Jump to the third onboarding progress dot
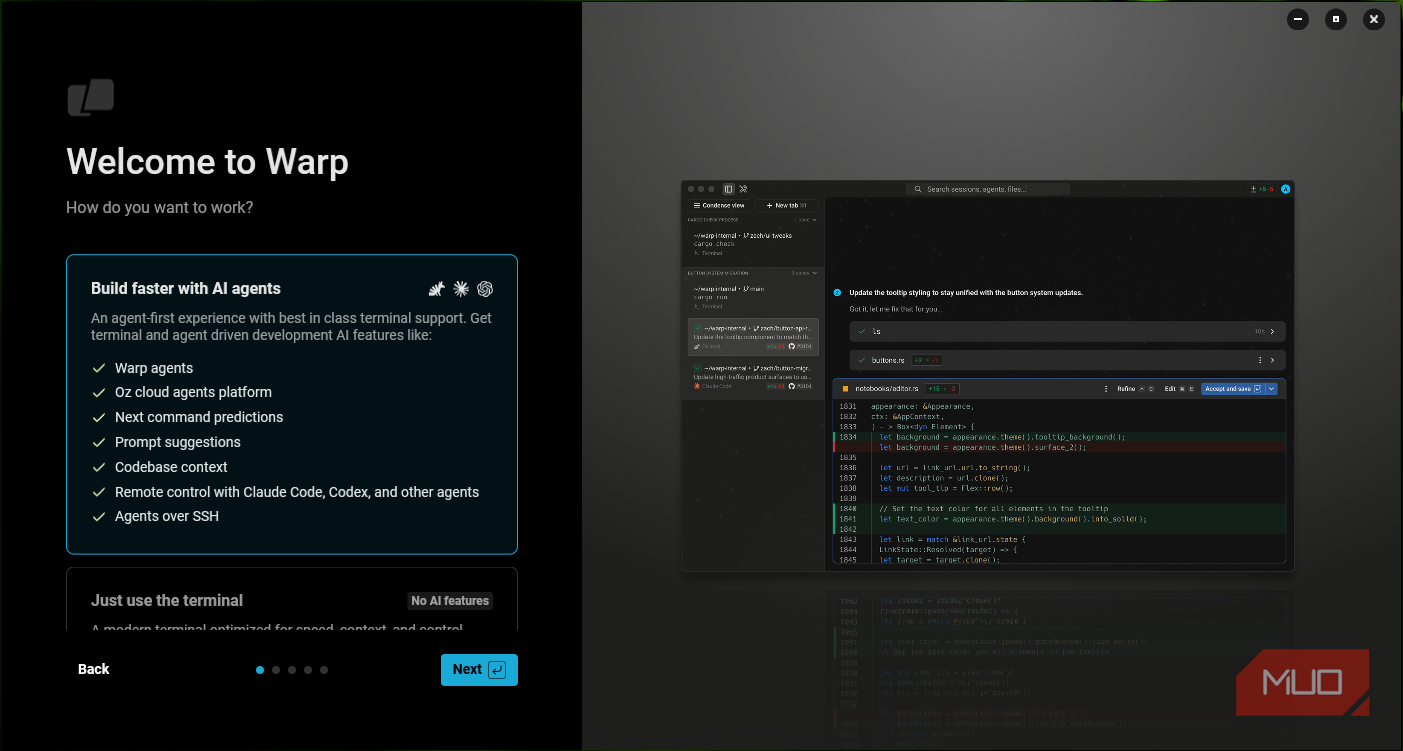The height and width of the screenshot is (751, 1403). [x=292, y=670]
